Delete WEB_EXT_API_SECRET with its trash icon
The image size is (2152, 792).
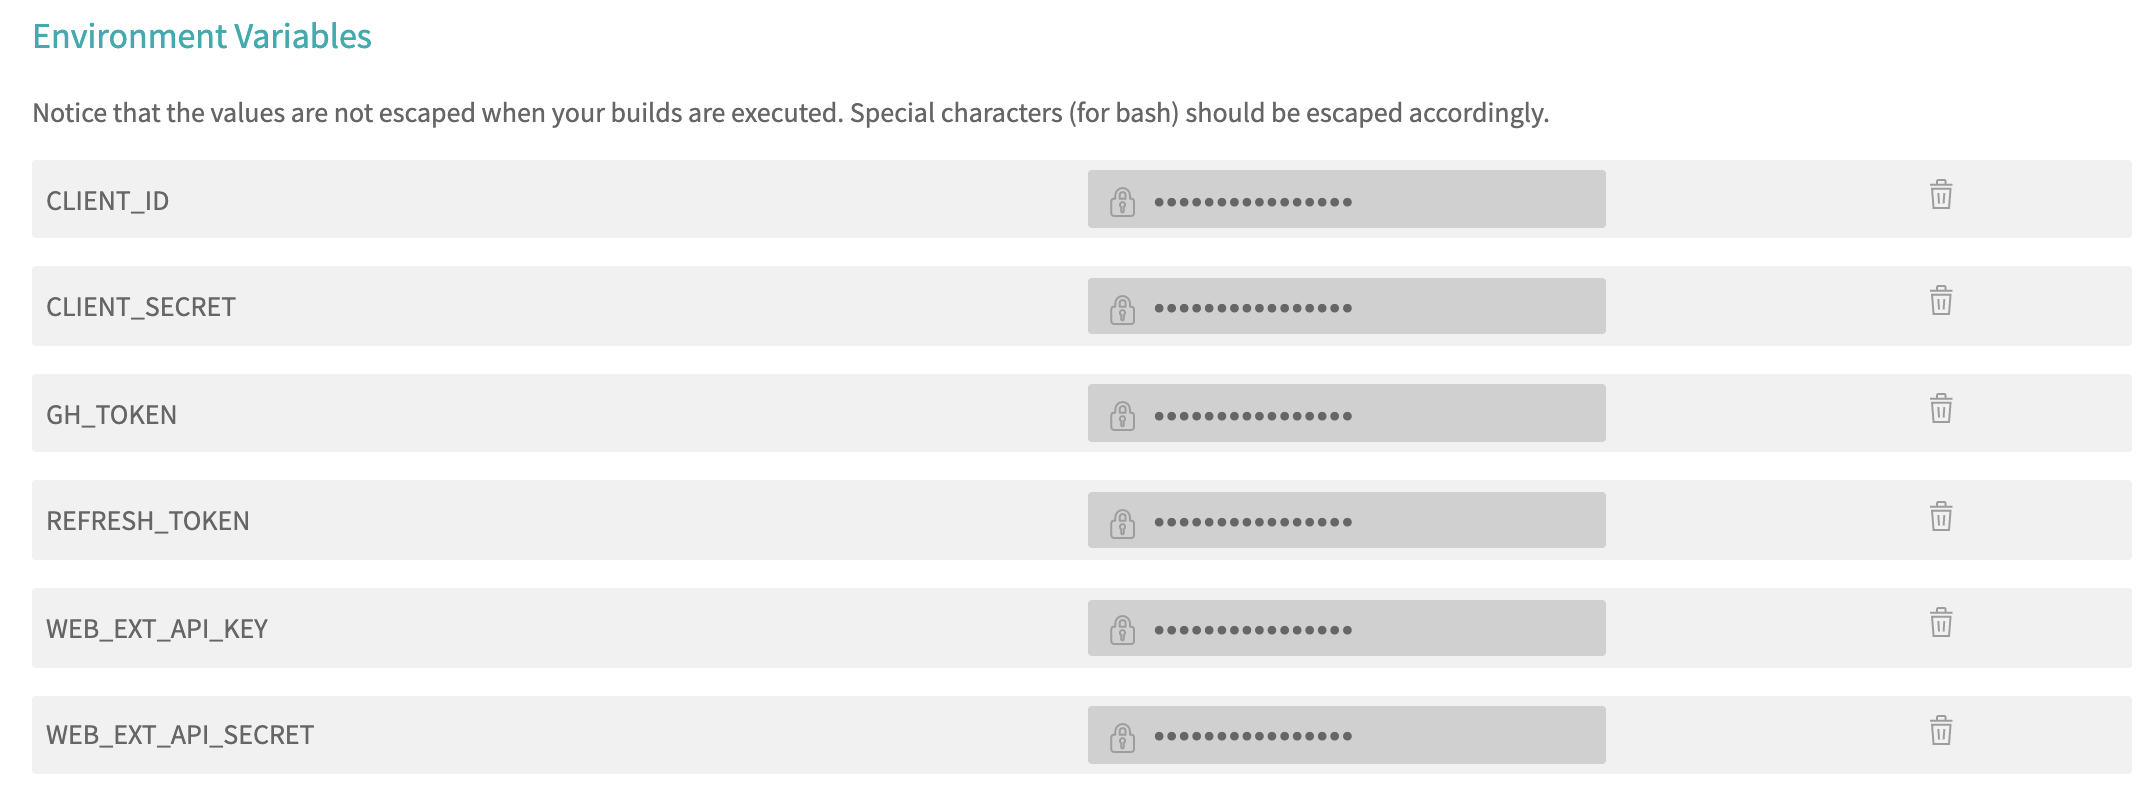click(1941, 730)
